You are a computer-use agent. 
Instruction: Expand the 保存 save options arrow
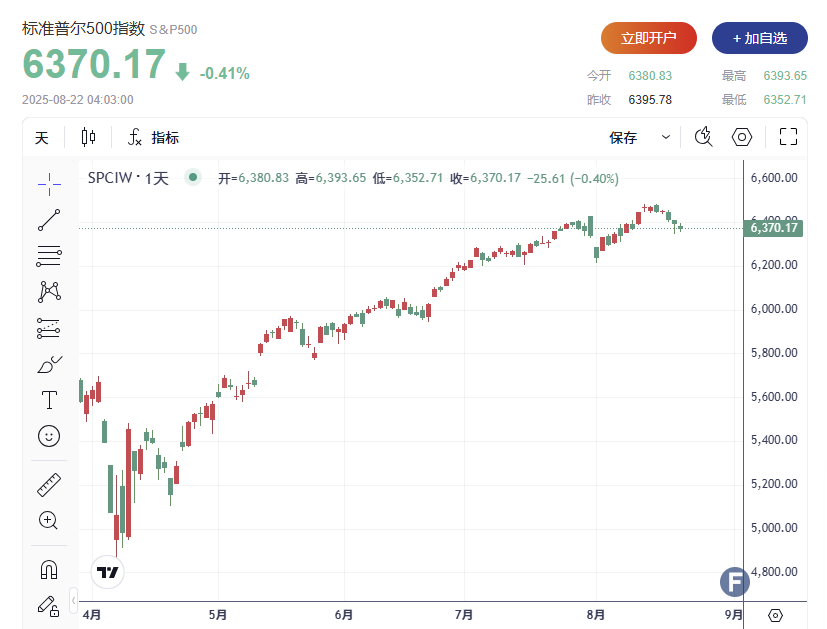tap(666, 138)
